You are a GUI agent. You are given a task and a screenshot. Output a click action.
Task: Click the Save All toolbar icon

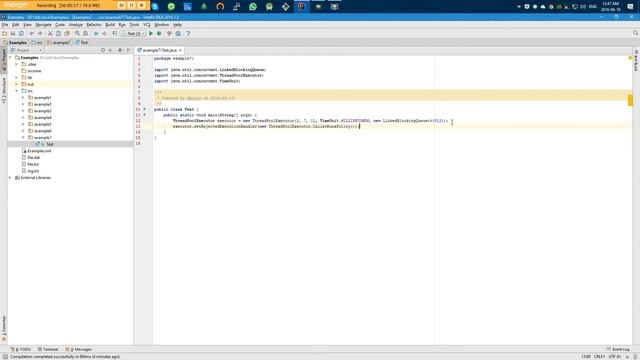pyautogui.click(x=13, y=33)
